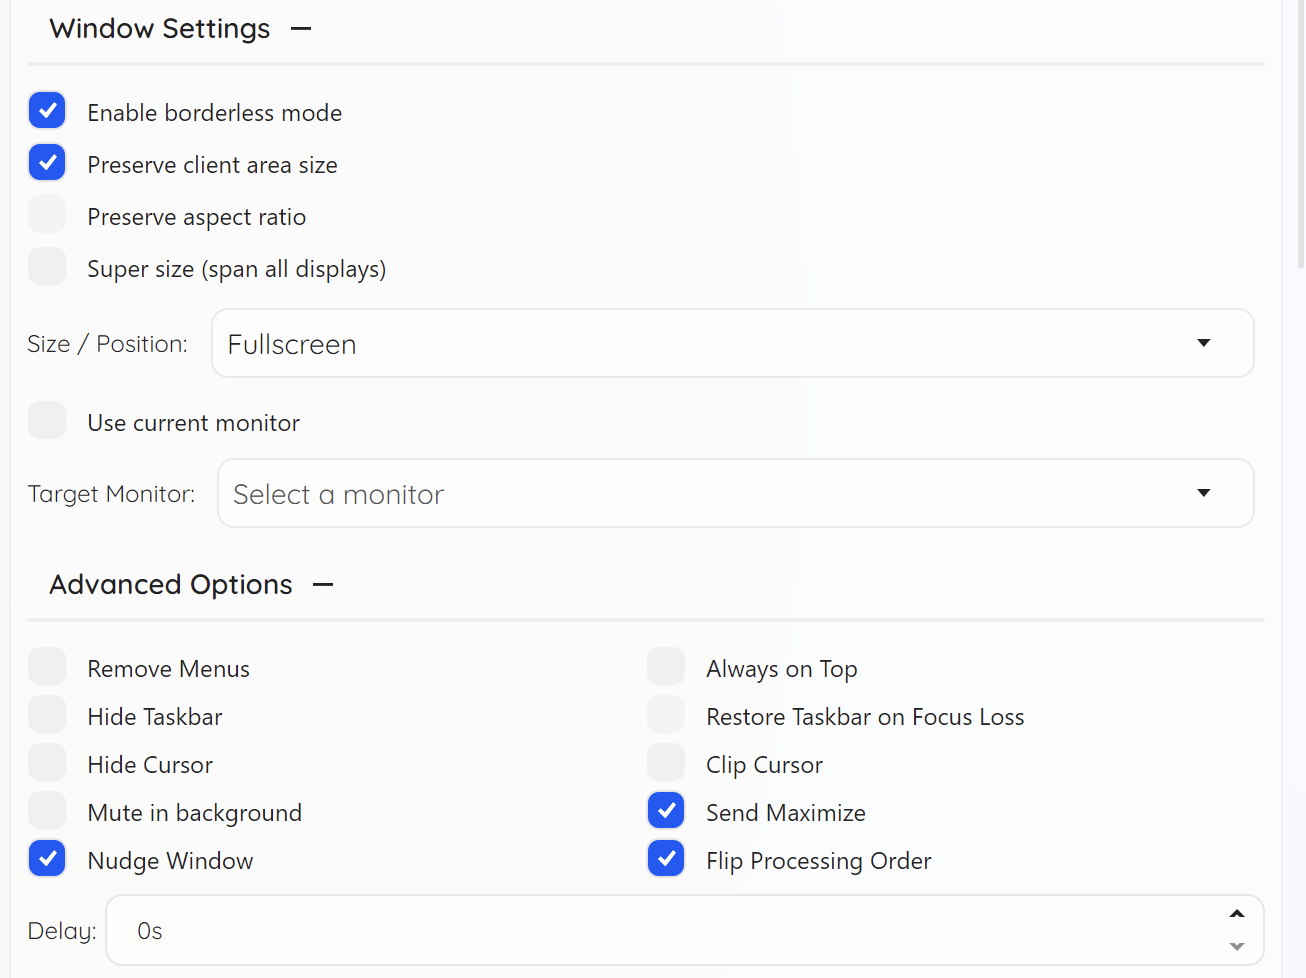Disable Send Maximize option
This screenshot has height=978, width=1306.
coord(666,811)
